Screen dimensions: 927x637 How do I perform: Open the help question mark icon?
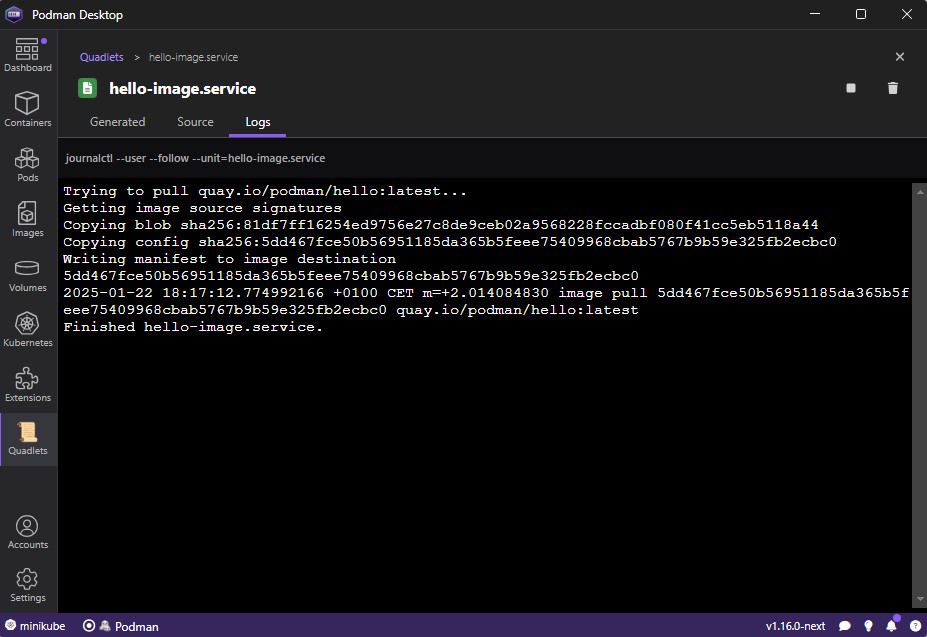pos(914,626)
